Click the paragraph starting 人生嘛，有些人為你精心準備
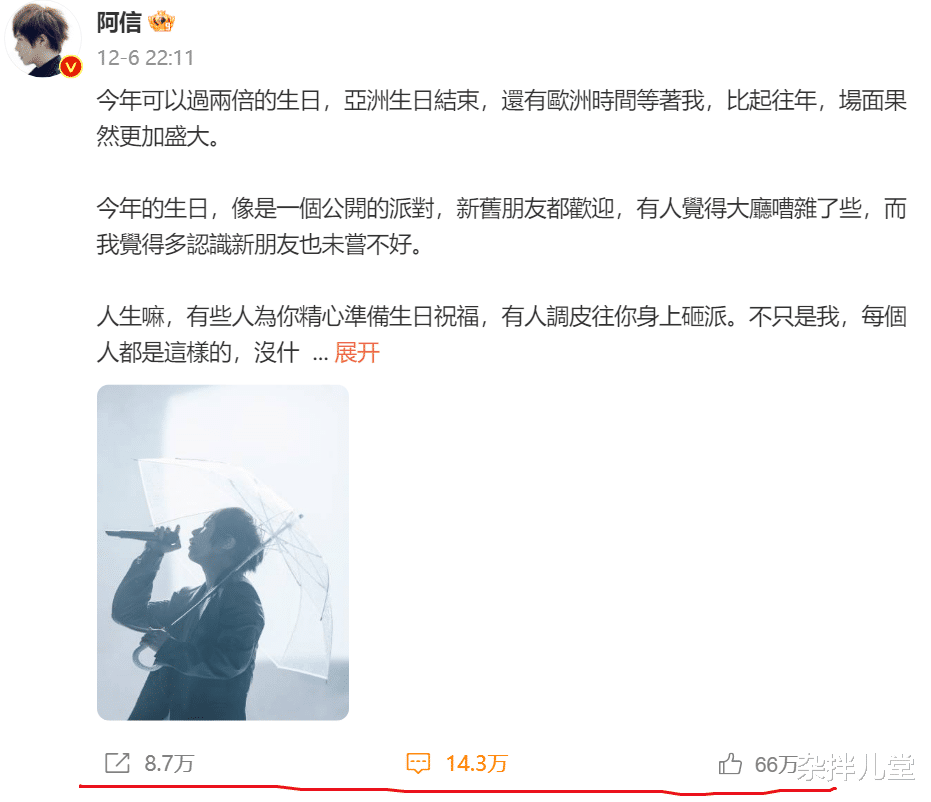The image size is (931, 802). click(502, 334)
